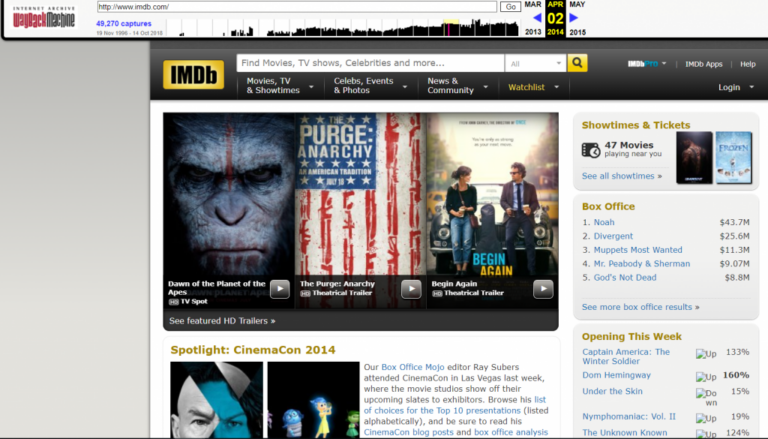Play Begin Again theatrical trailer

tap(543, 289)
